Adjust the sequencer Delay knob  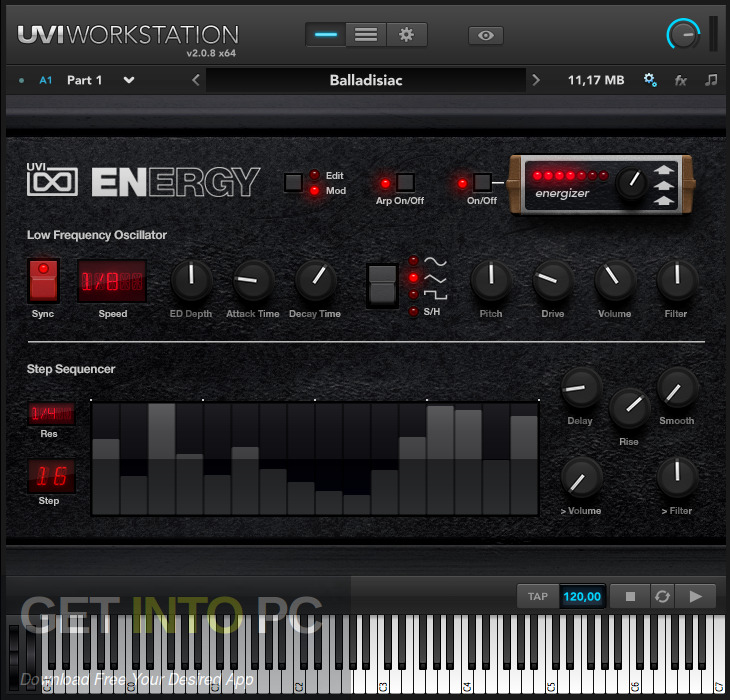click(x=581, y=388)
